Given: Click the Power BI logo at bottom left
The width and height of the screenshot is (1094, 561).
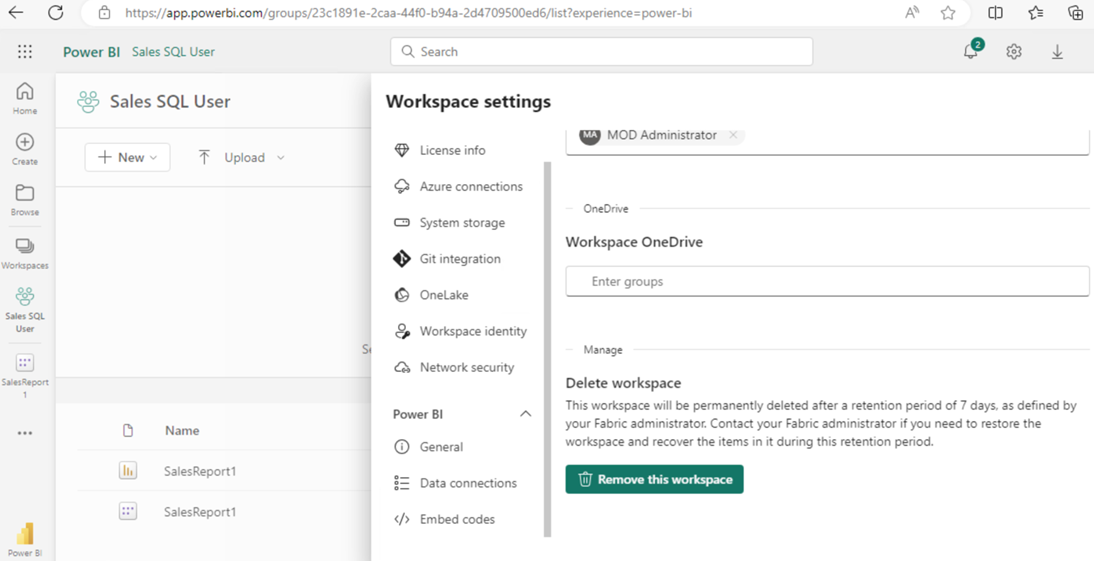Looking at the screenshot, I should click(x=24, y=538).
